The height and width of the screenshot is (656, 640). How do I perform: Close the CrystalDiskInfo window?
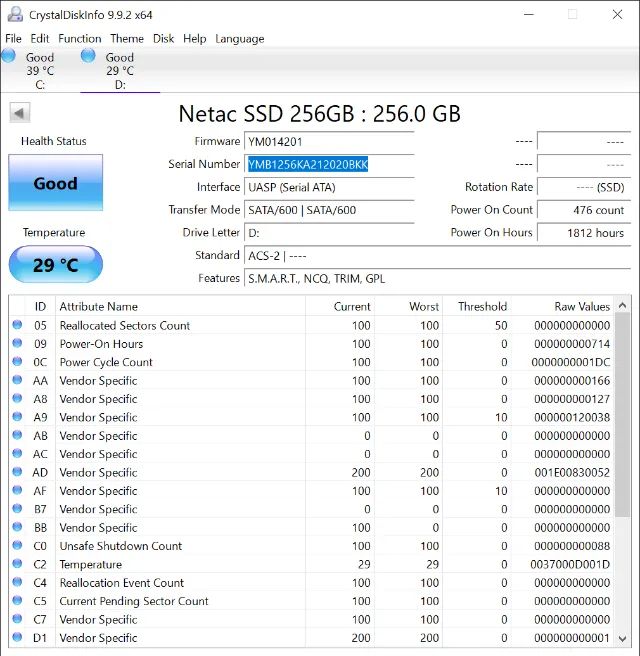pos(617,15)
